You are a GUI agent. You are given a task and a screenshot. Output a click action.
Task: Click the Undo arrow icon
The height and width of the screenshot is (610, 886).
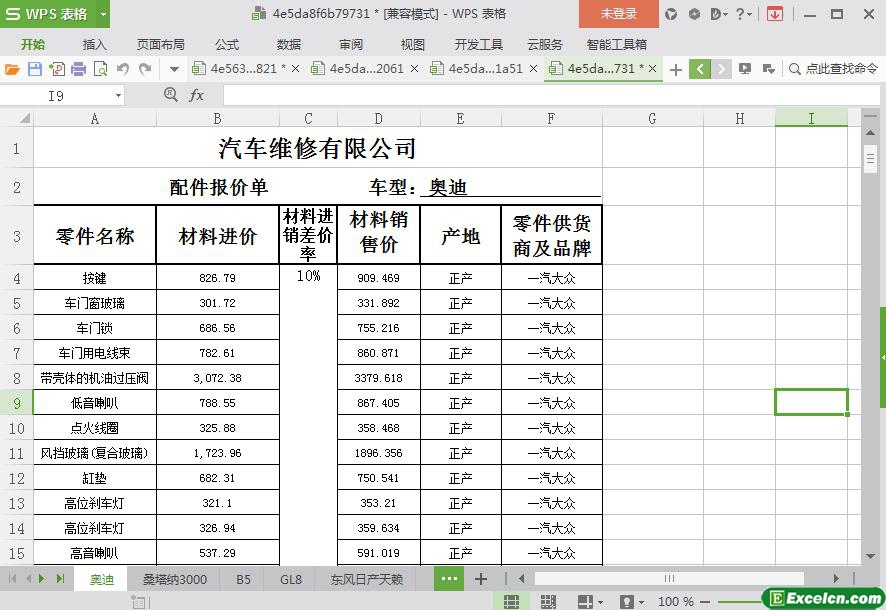123,69
